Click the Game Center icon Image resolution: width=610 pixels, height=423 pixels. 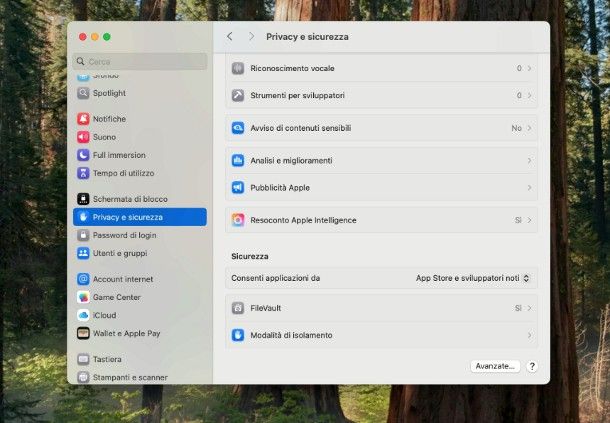pyautogui.click(x=83, y=297)
